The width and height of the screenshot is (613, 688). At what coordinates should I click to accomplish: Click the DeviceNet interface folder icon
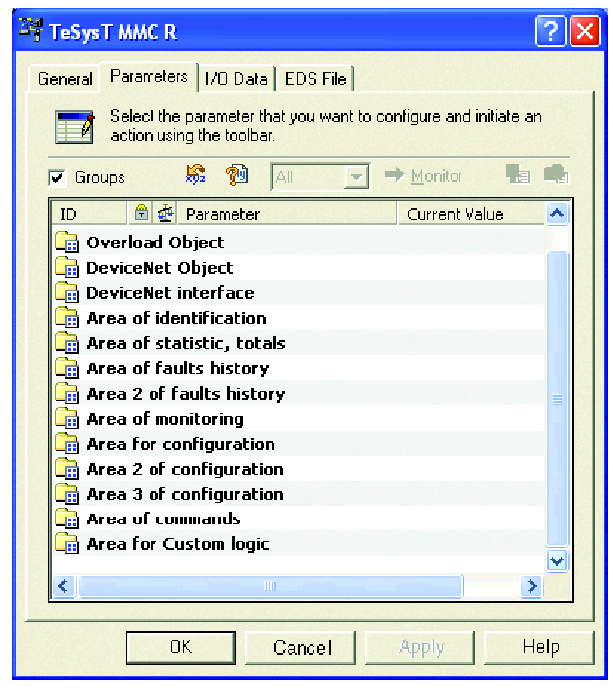(x=67, y=292)
